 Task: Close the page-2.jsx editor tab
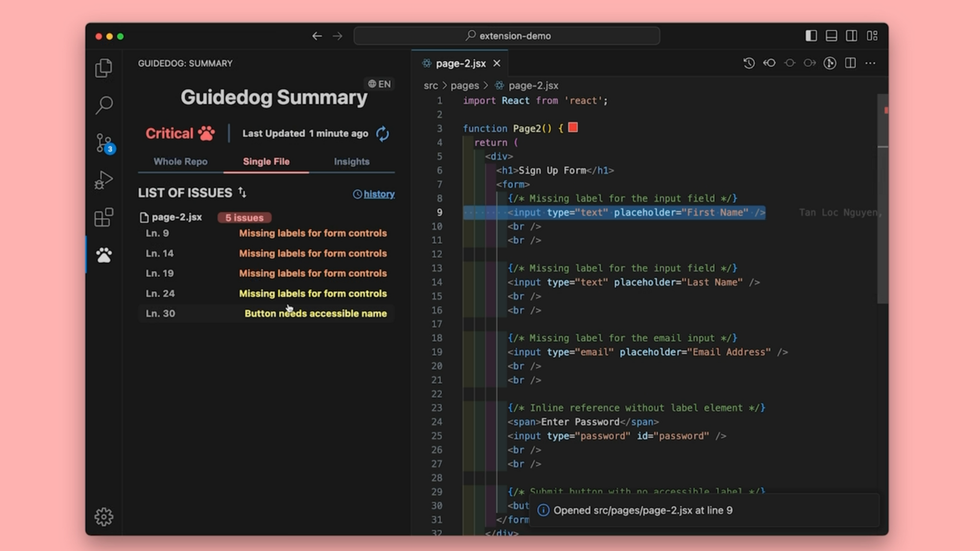(x=497, y=63)
